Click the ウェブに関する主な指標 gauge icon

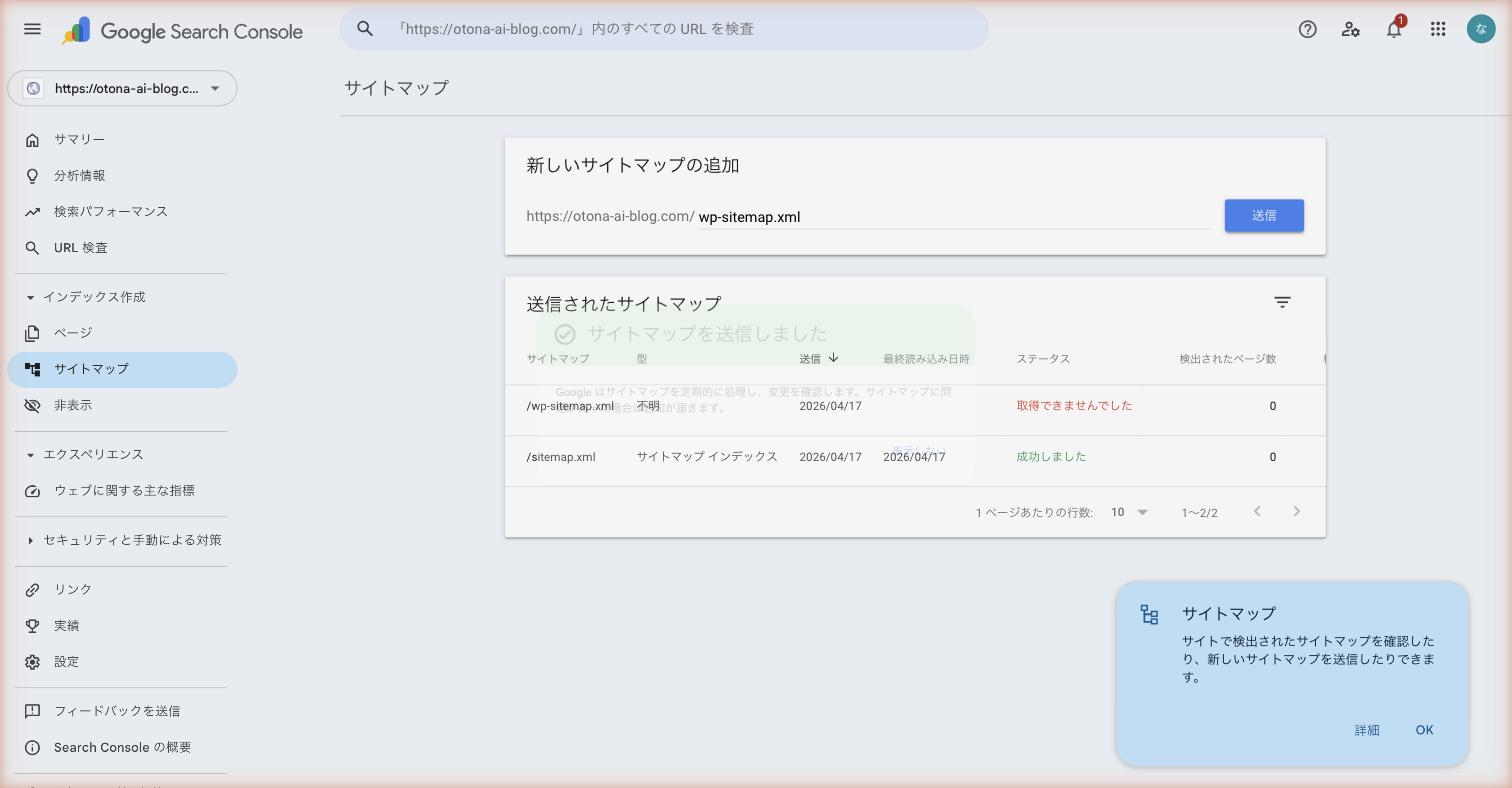click(x=32, y=491)
